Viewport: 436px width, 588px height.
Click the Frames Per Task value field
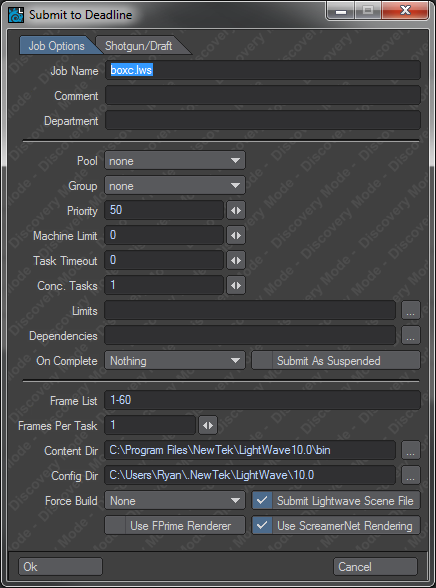tap(150, 425)
